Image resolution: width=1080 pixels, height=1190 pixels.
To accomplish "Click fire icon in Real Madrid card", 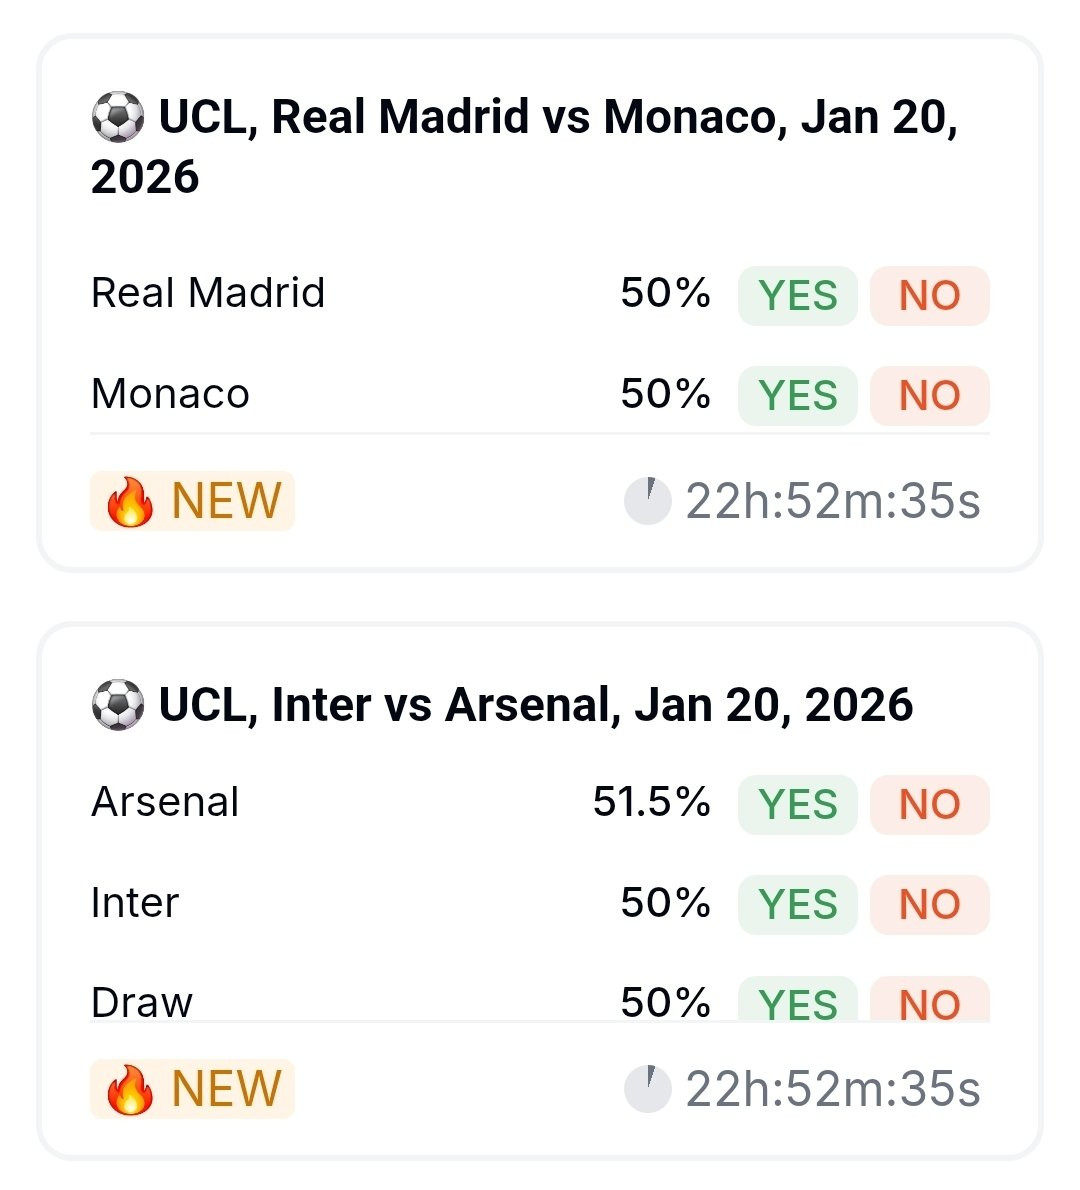I will (129, 501).
